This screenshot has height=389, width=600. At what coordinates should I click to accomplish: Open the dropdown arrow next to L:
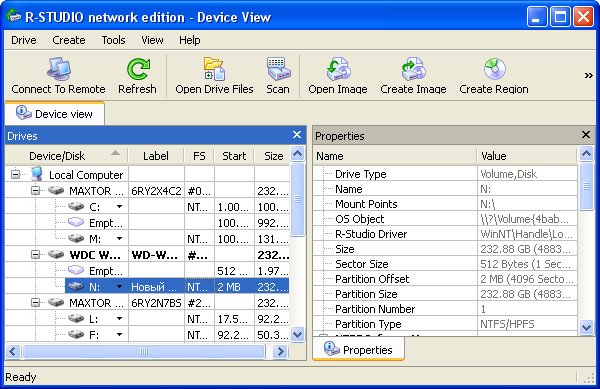click(119, 319)
